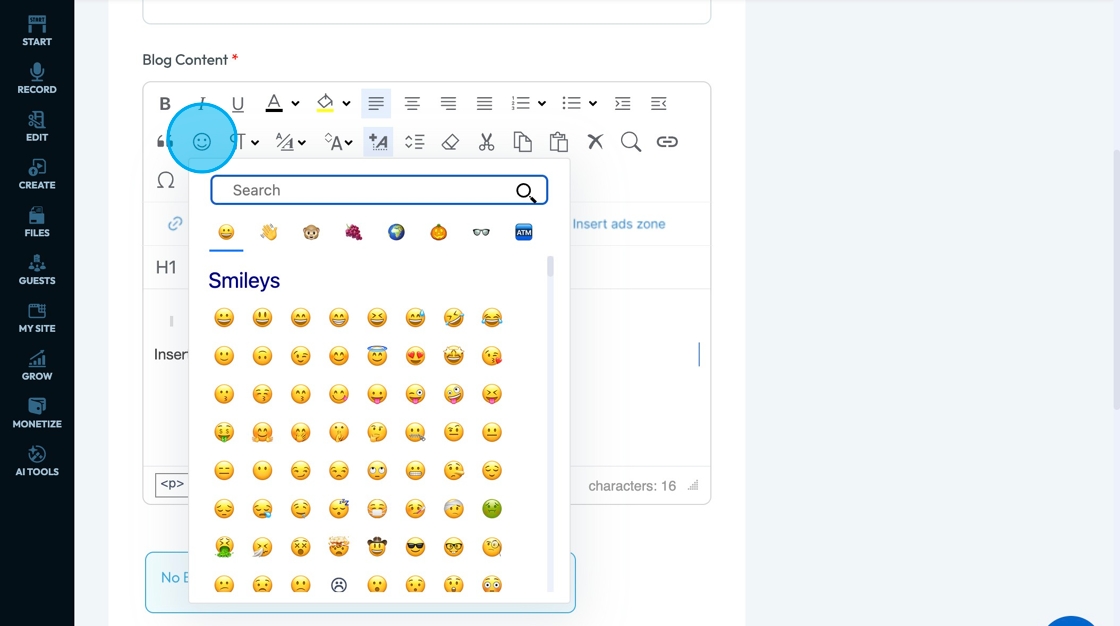Screen dimensions: 1120x626
Task: Insert the heart eyes emoji
Action: (415, 356)
